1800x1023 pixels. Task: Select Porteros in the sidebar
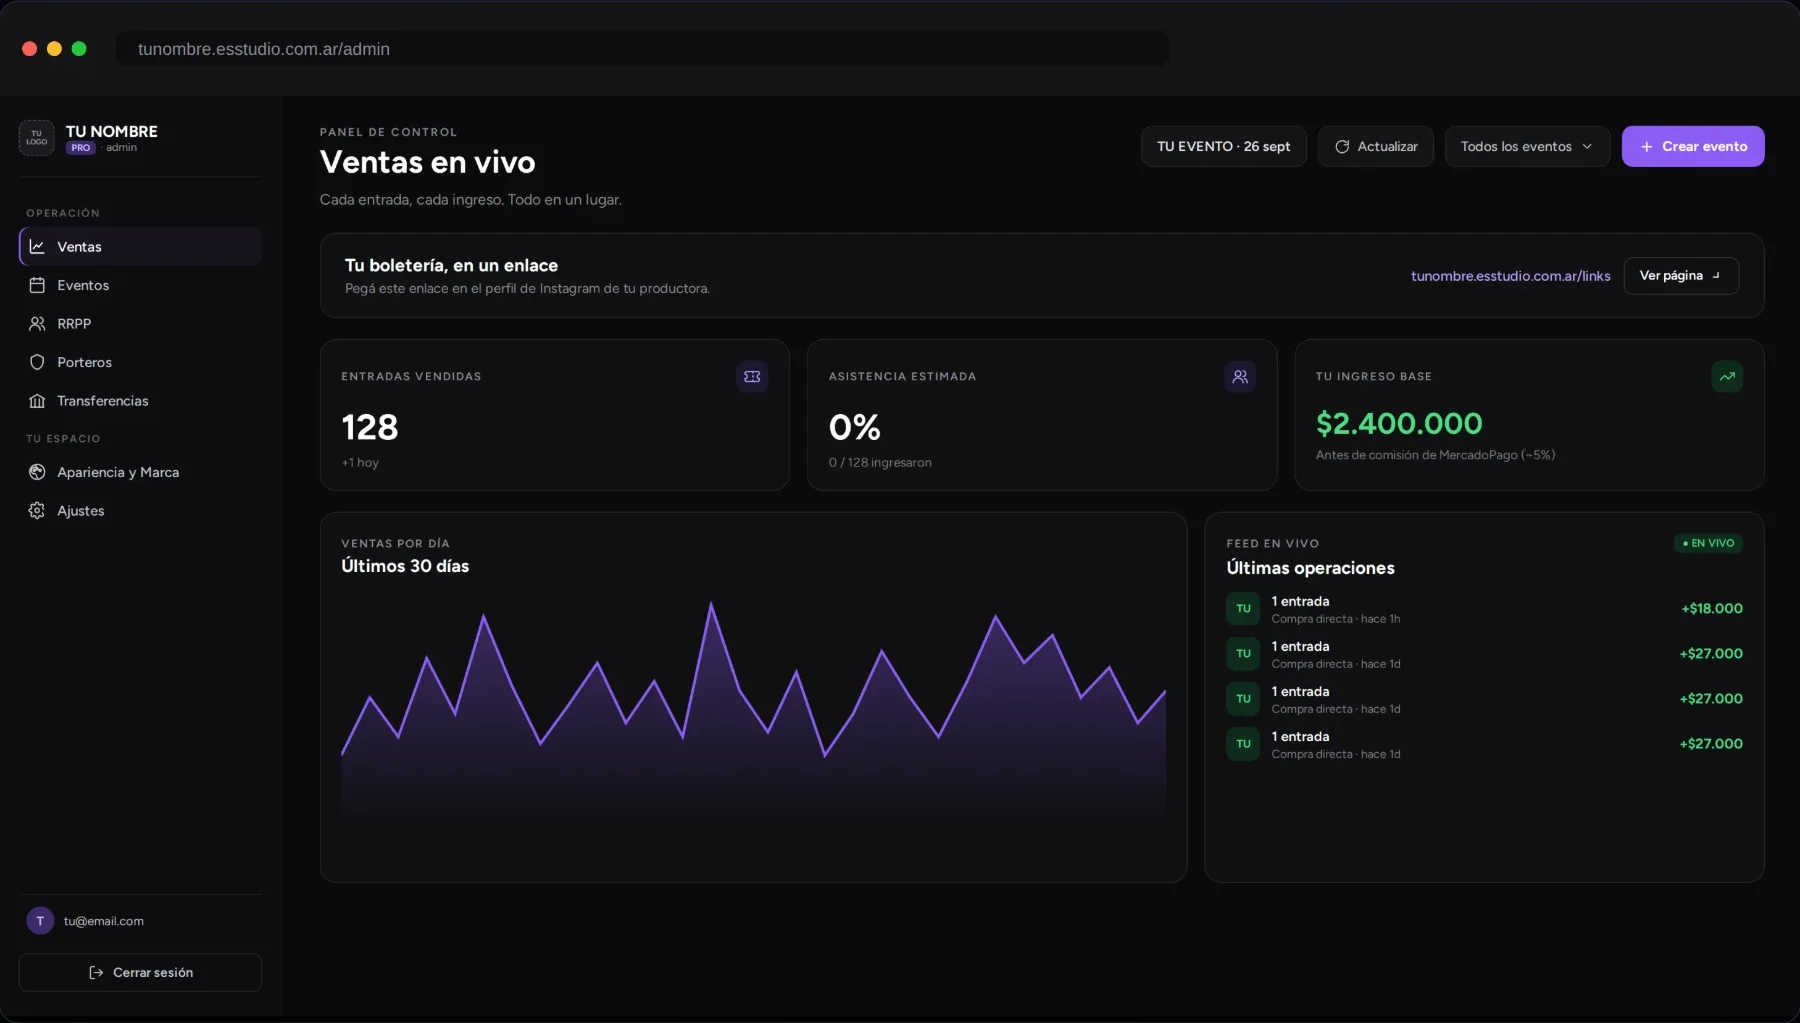tap(140, 362)
